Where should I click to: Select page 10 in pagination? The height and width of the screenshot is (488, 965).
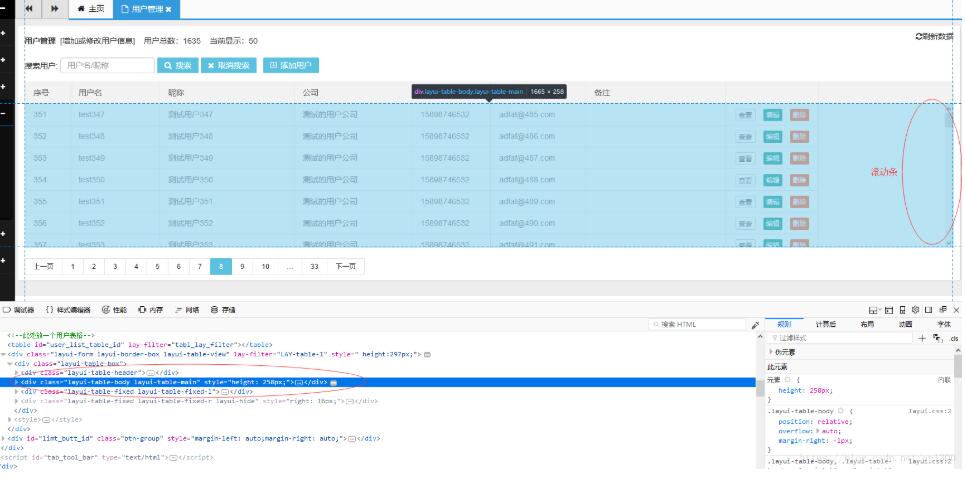click(265, 266)
